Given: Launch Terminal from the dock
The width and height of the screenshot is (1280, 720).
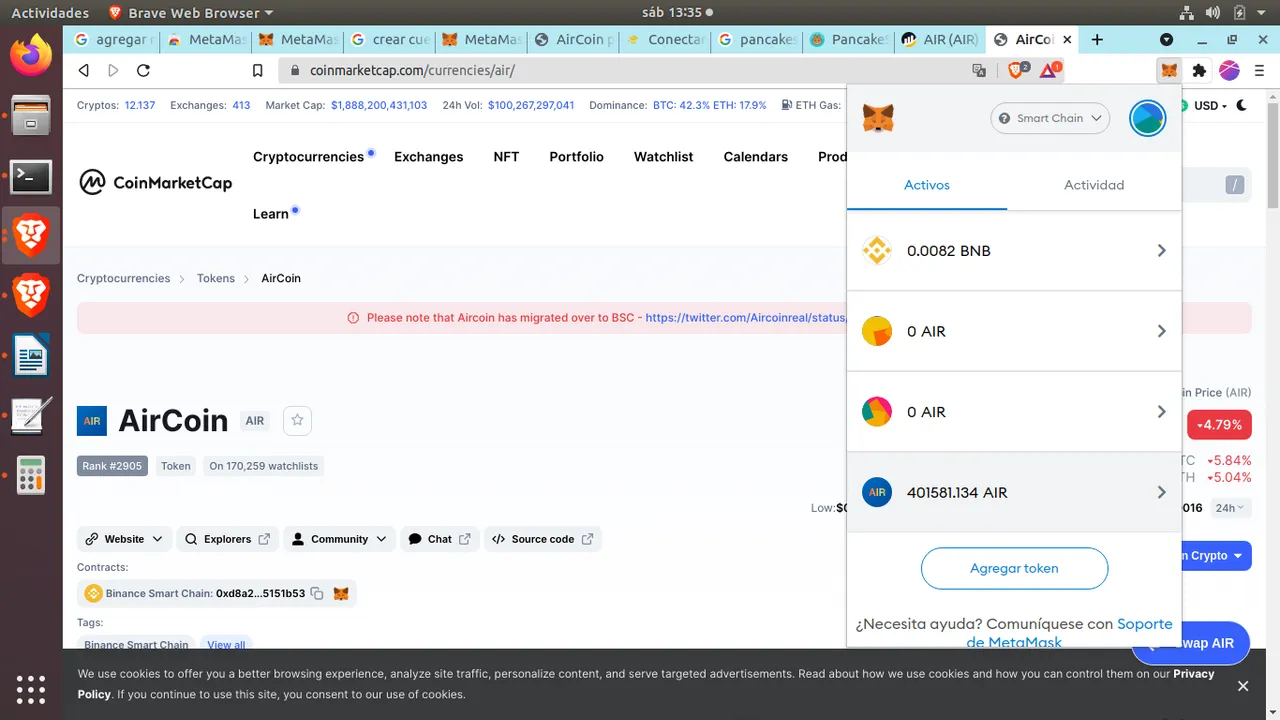Looking at the screenshot, I should click(31, 177).
